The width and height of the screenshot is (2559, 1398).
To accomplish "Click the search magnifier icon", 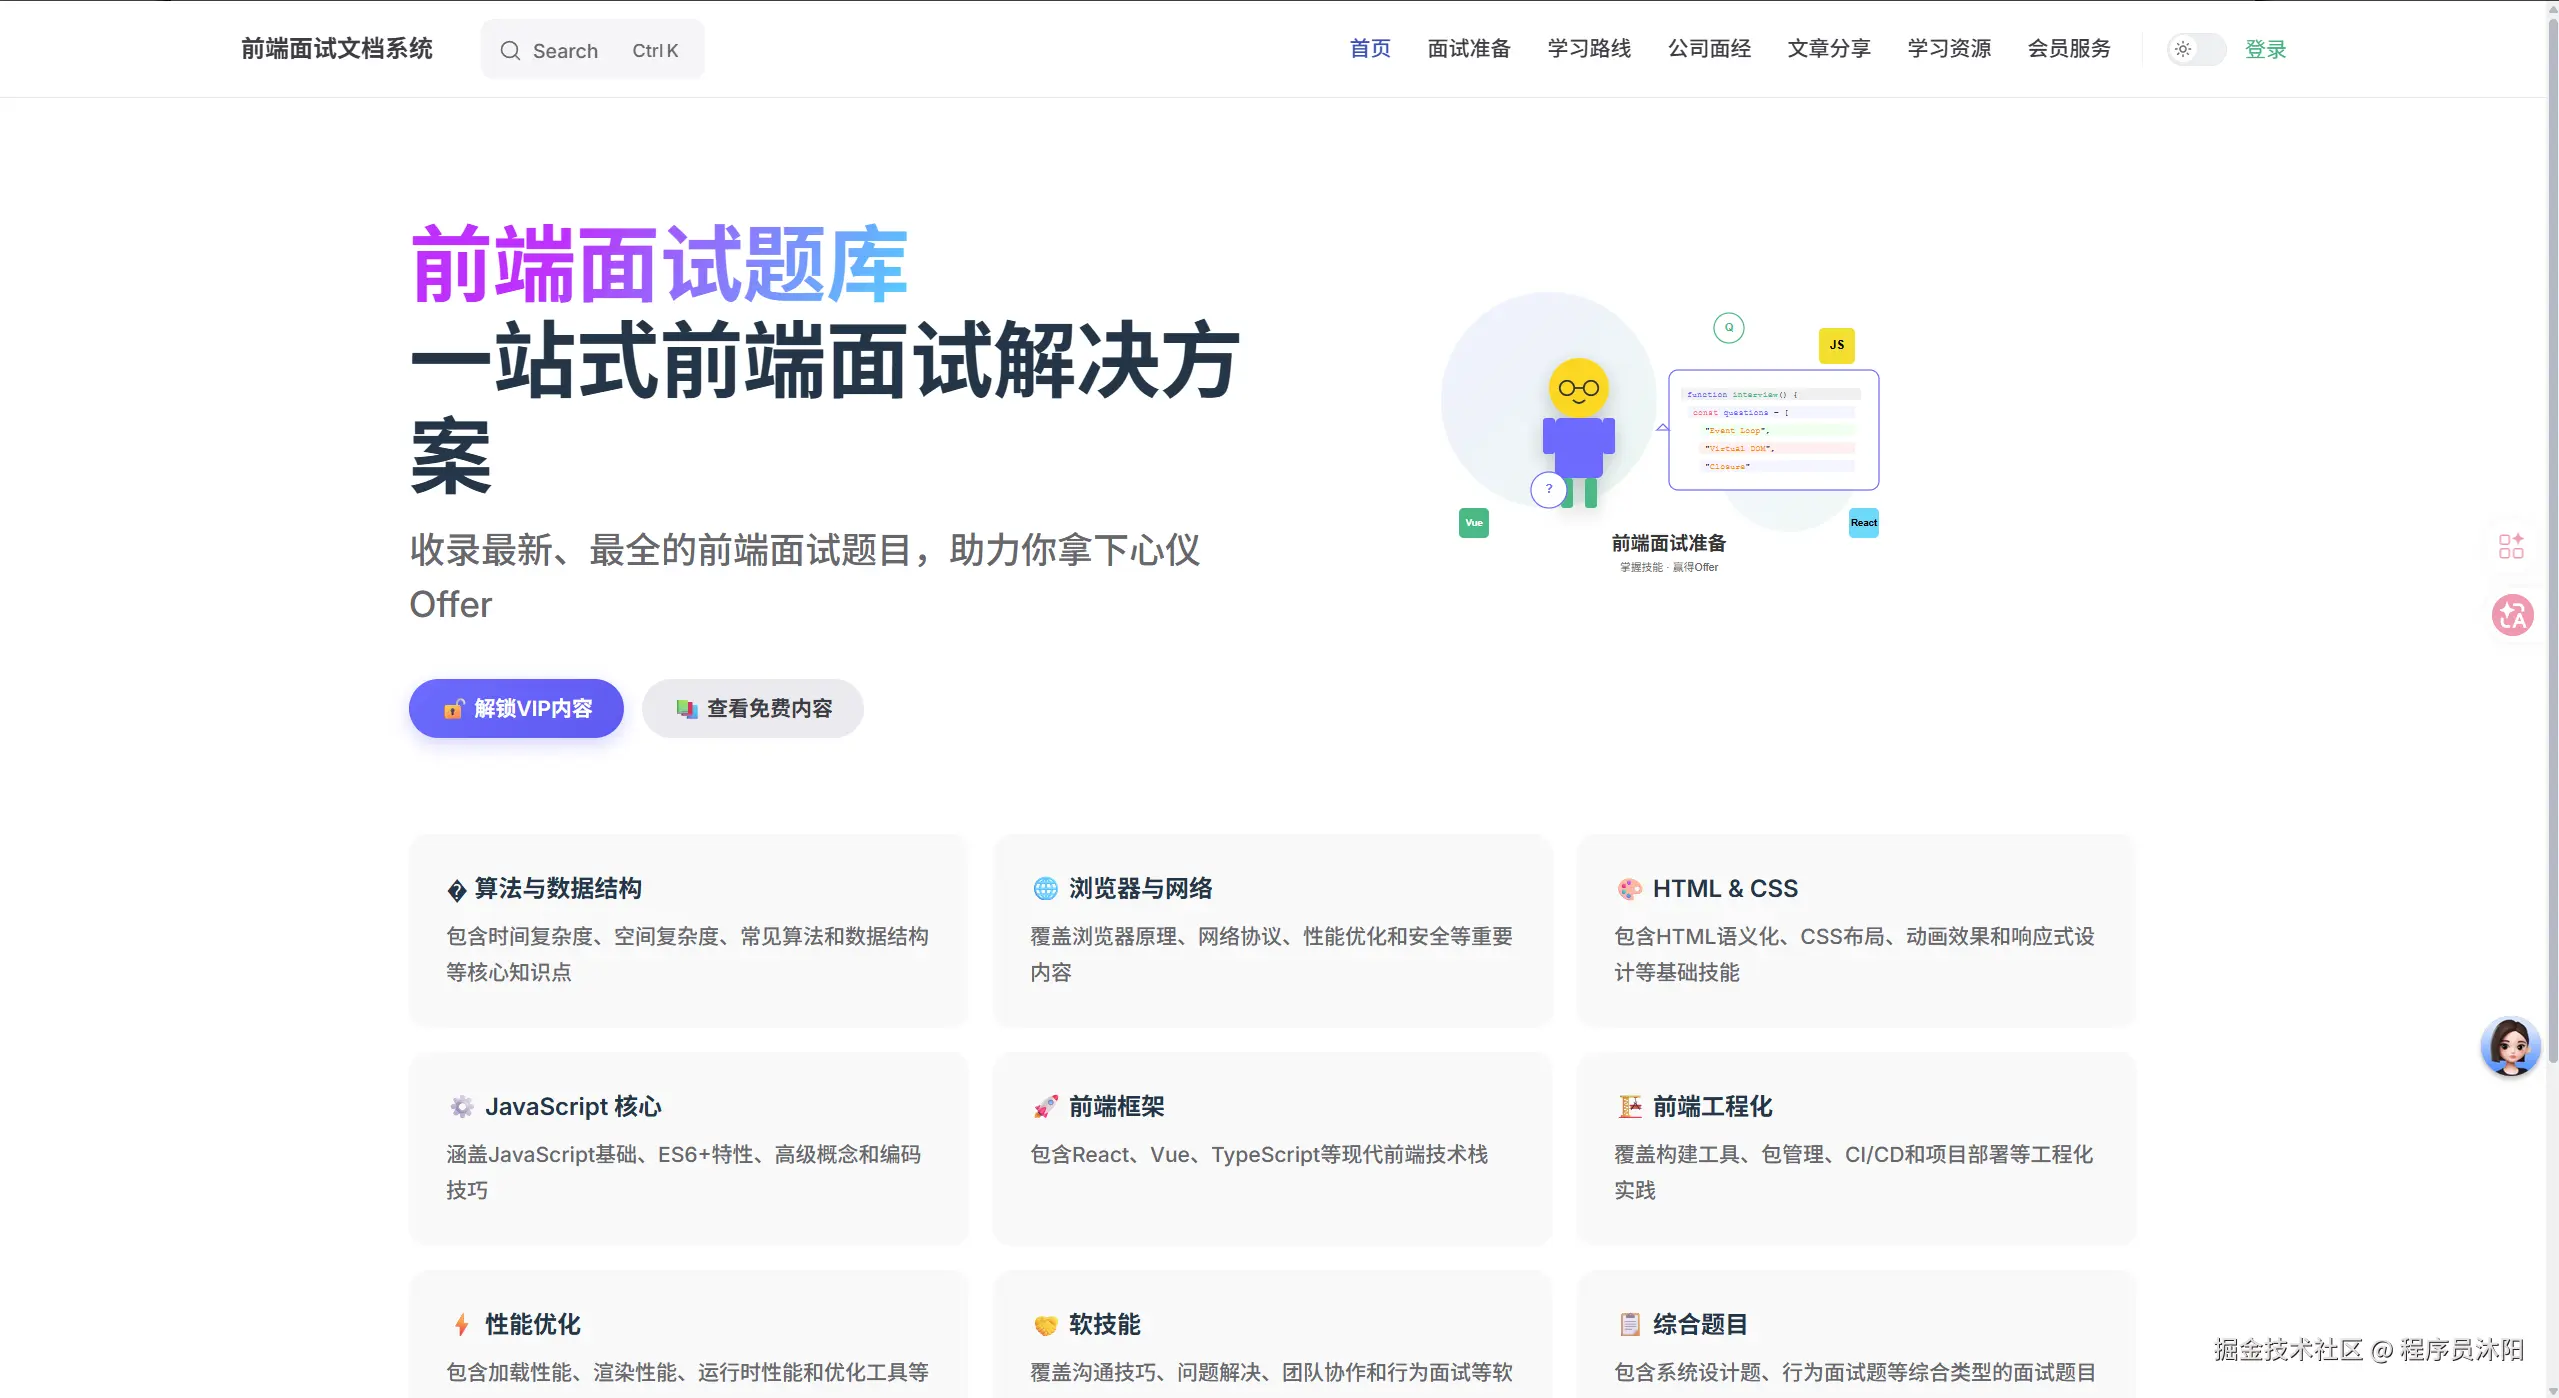I will [510, 50].
